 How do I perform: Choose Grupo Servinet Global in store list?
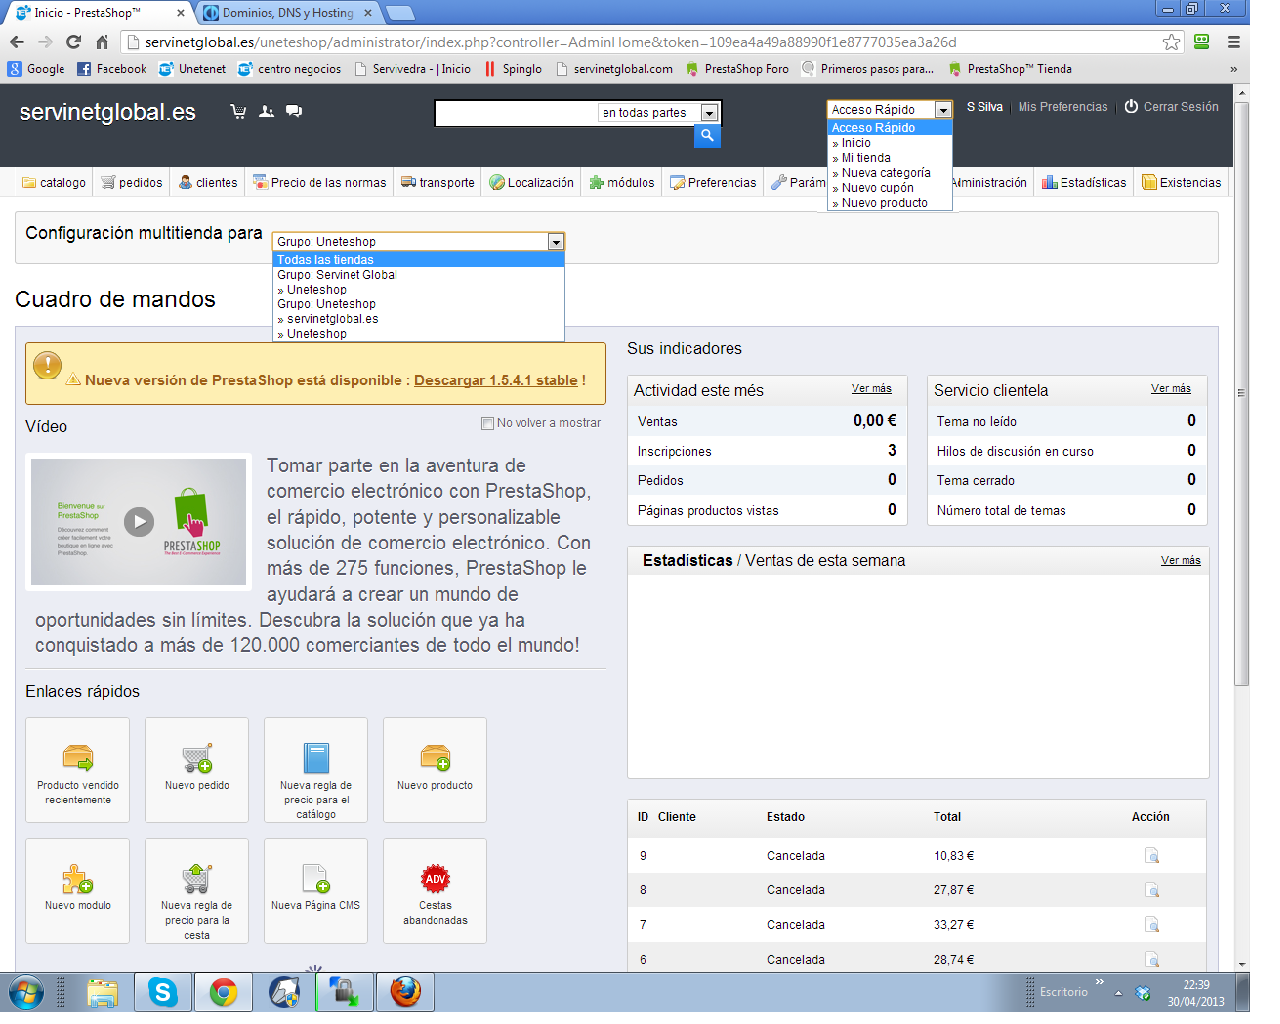[x=418, y=275]
